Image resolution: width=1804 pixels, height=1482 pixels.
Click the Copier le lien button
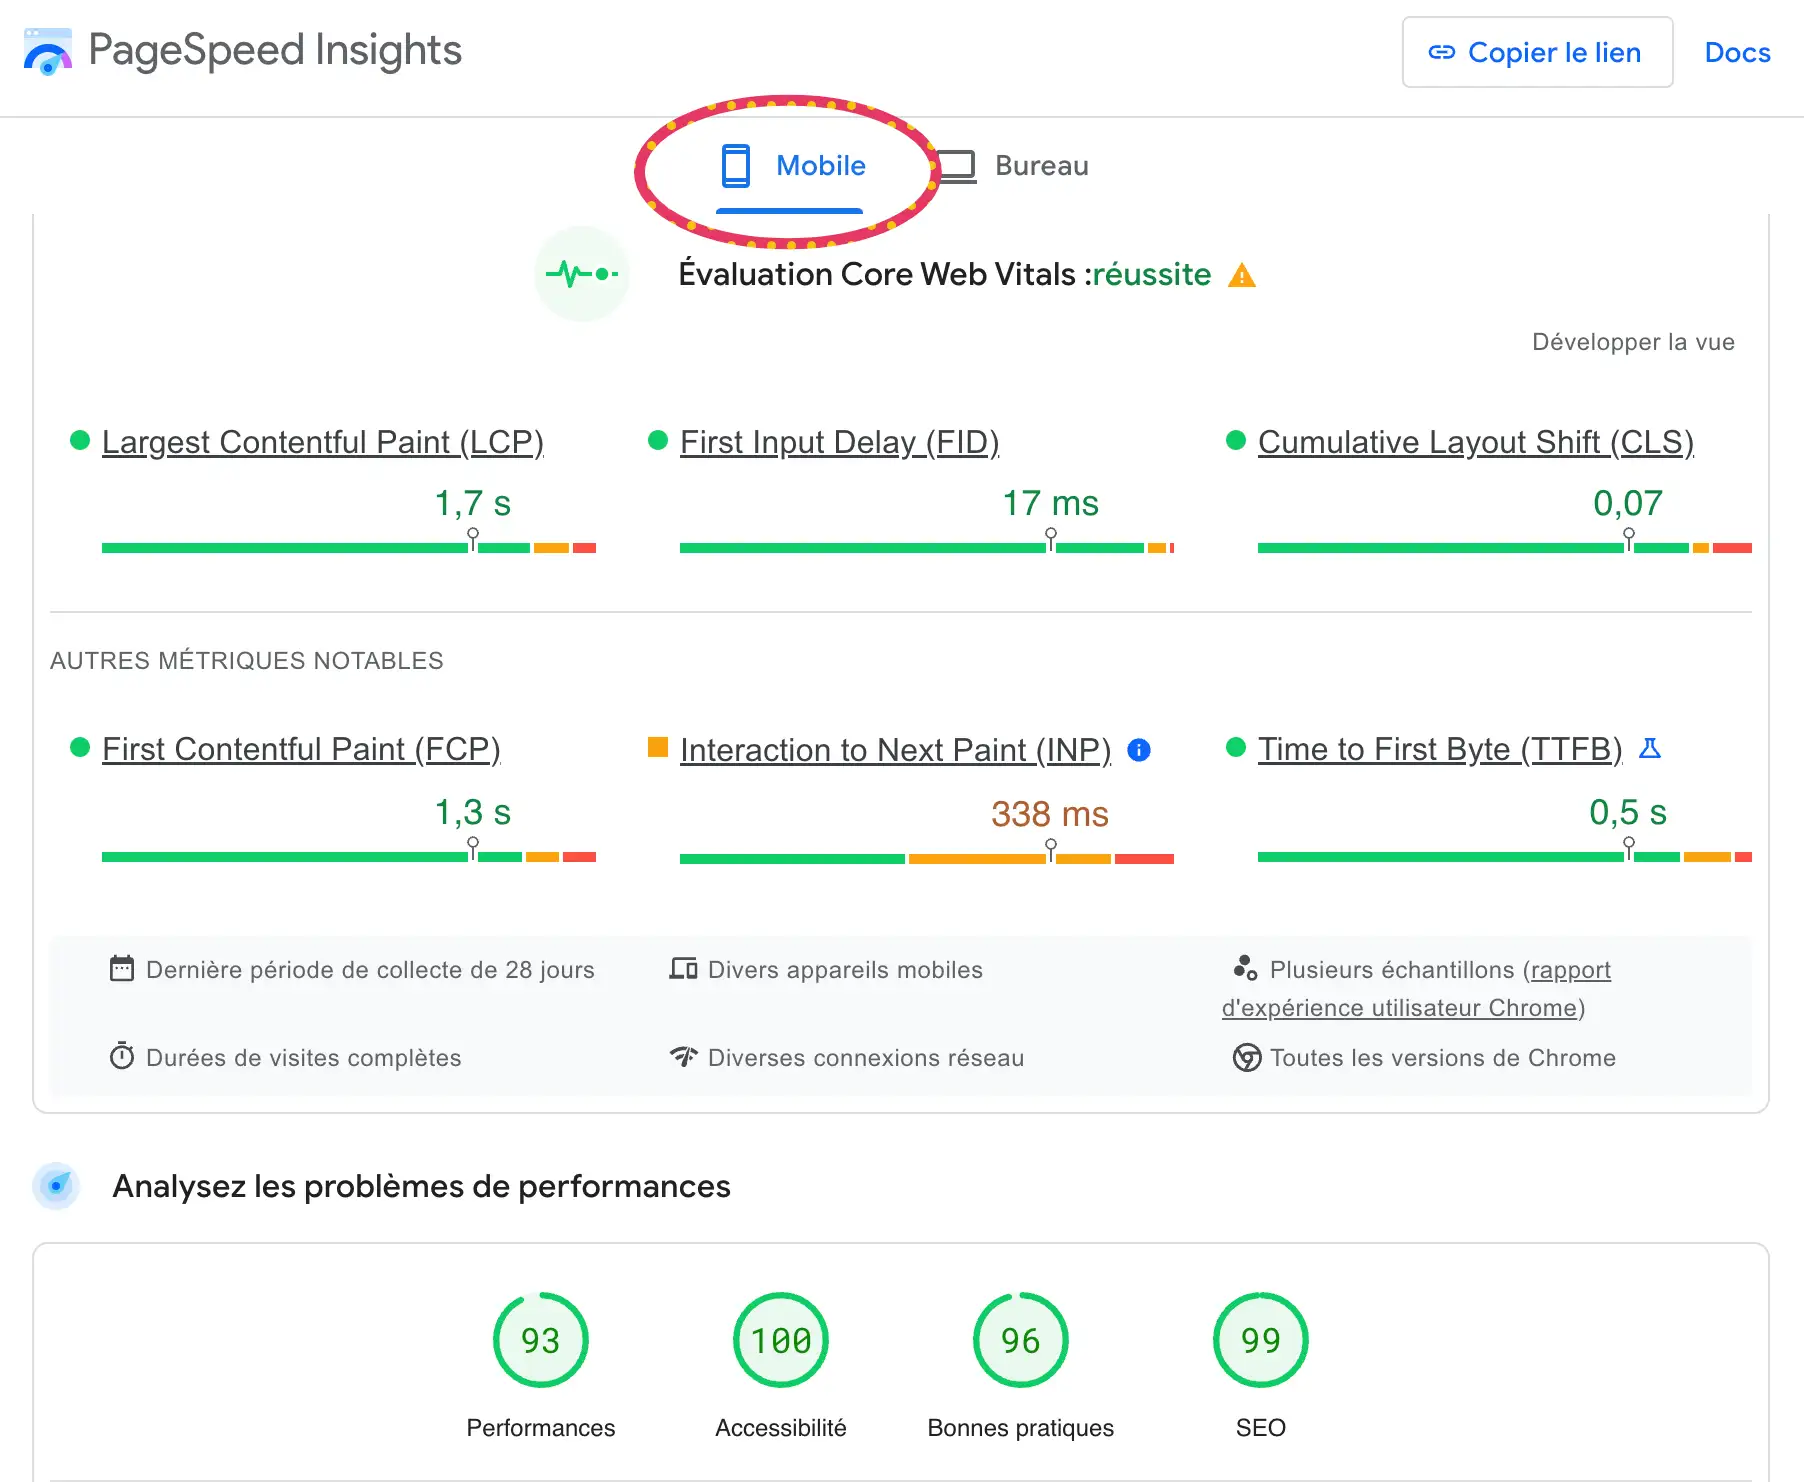tap(1537, 52)
